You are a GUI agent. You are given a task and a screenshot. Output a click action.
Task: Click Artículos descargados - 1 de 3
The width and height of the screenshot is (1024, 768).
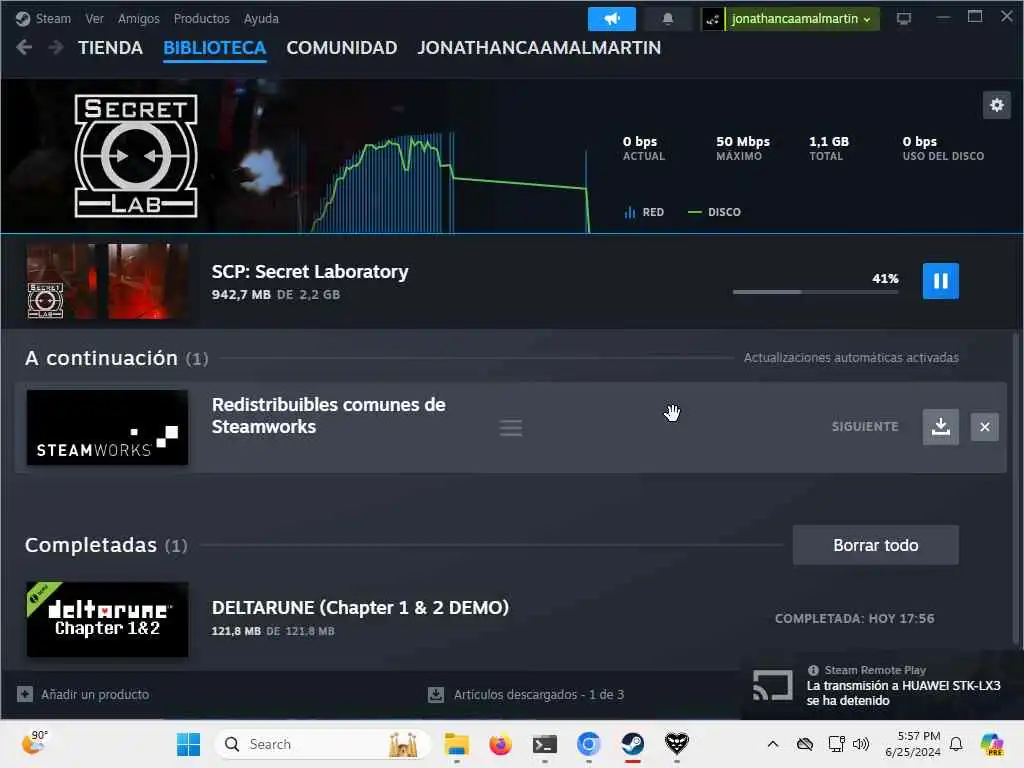coord(539,694)
